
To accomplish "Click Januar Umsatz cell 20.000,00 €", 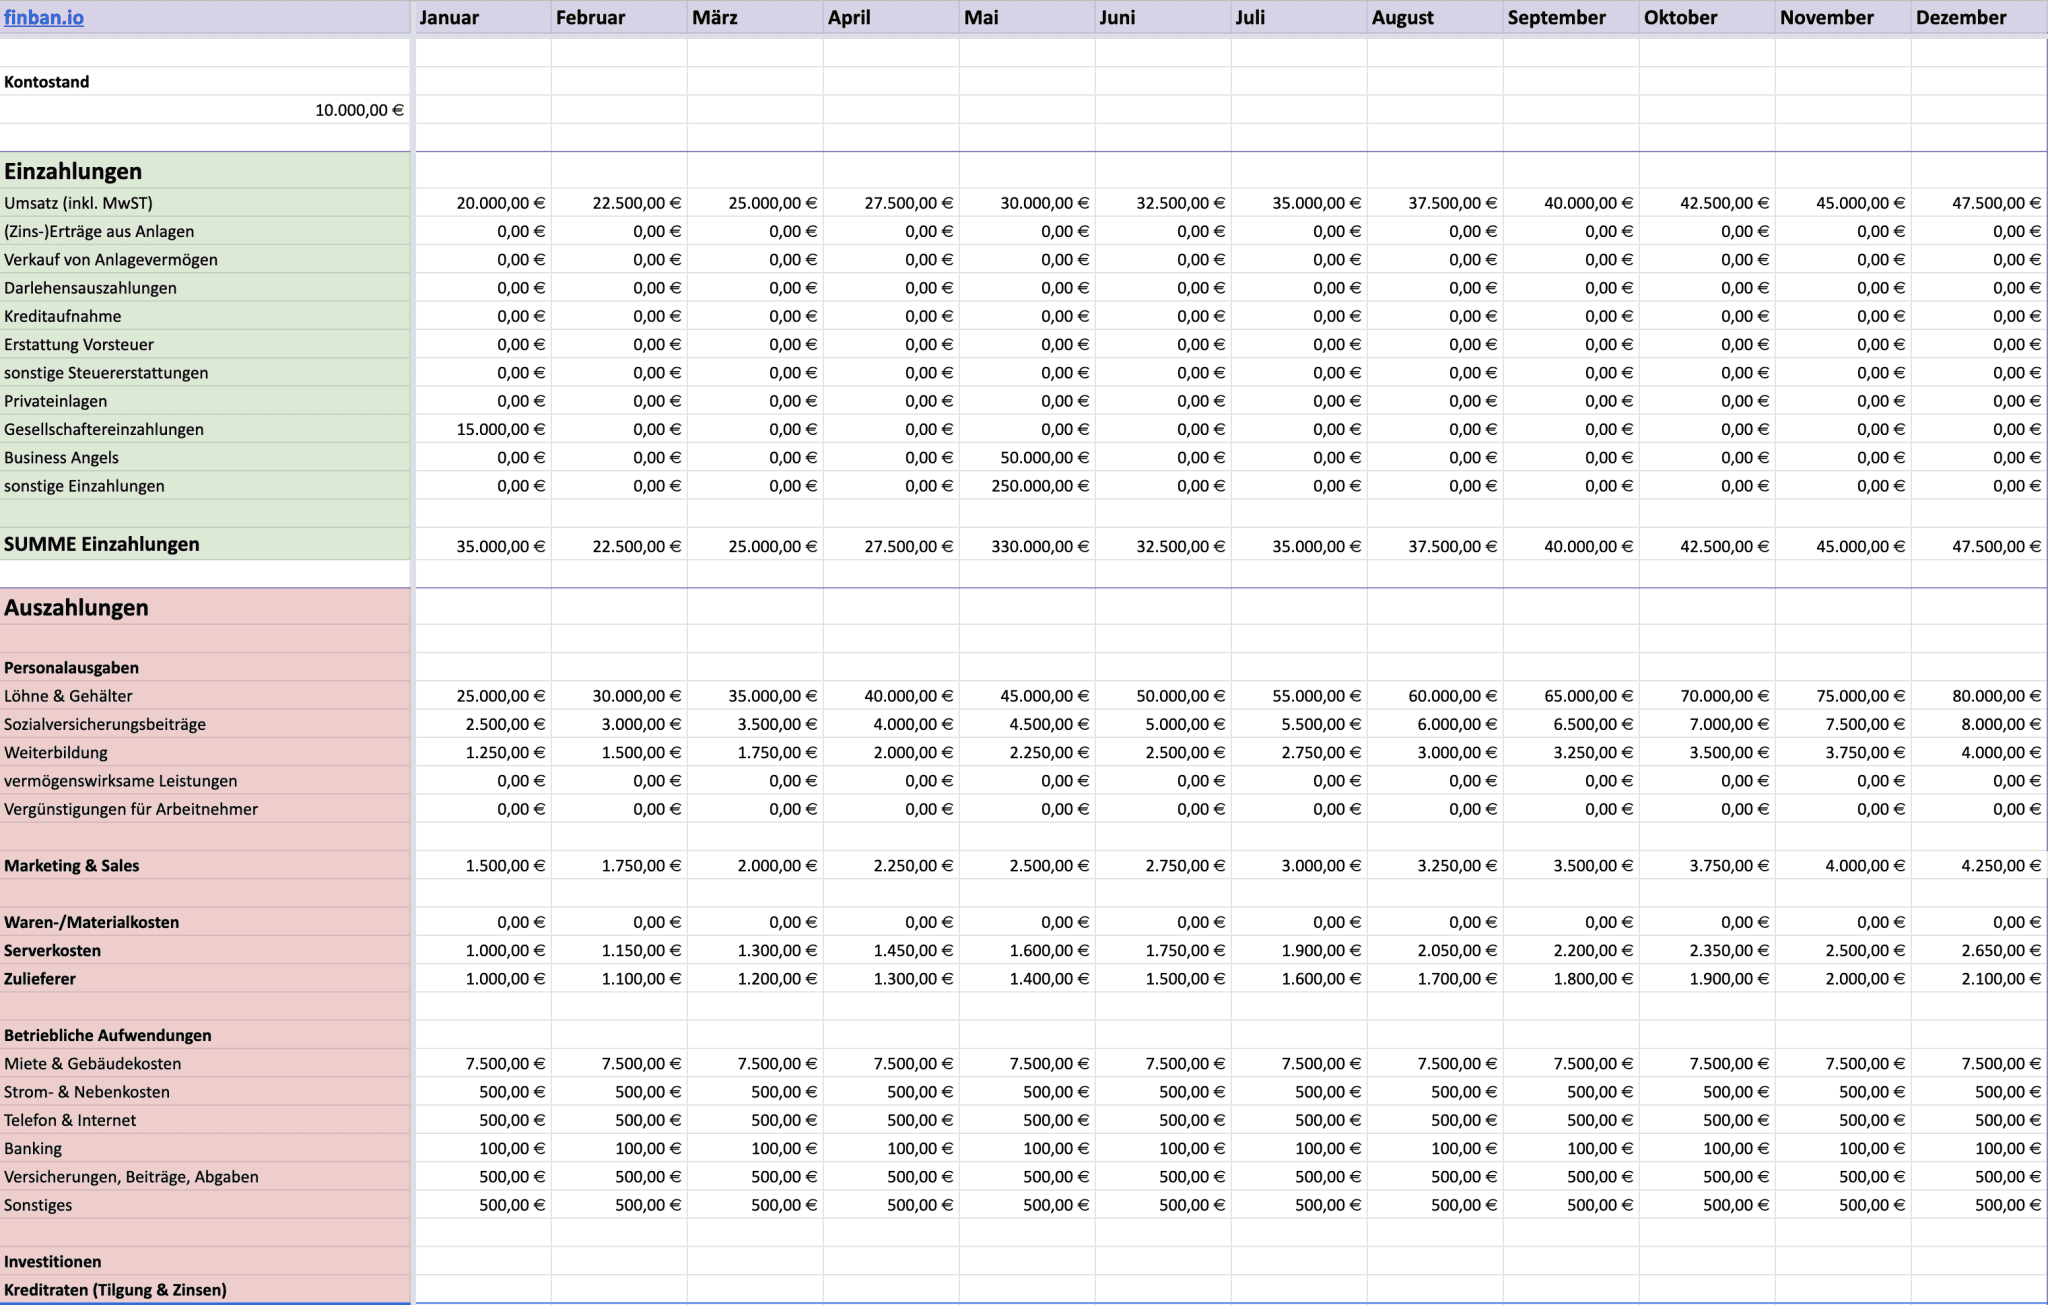I will (499, 203).
